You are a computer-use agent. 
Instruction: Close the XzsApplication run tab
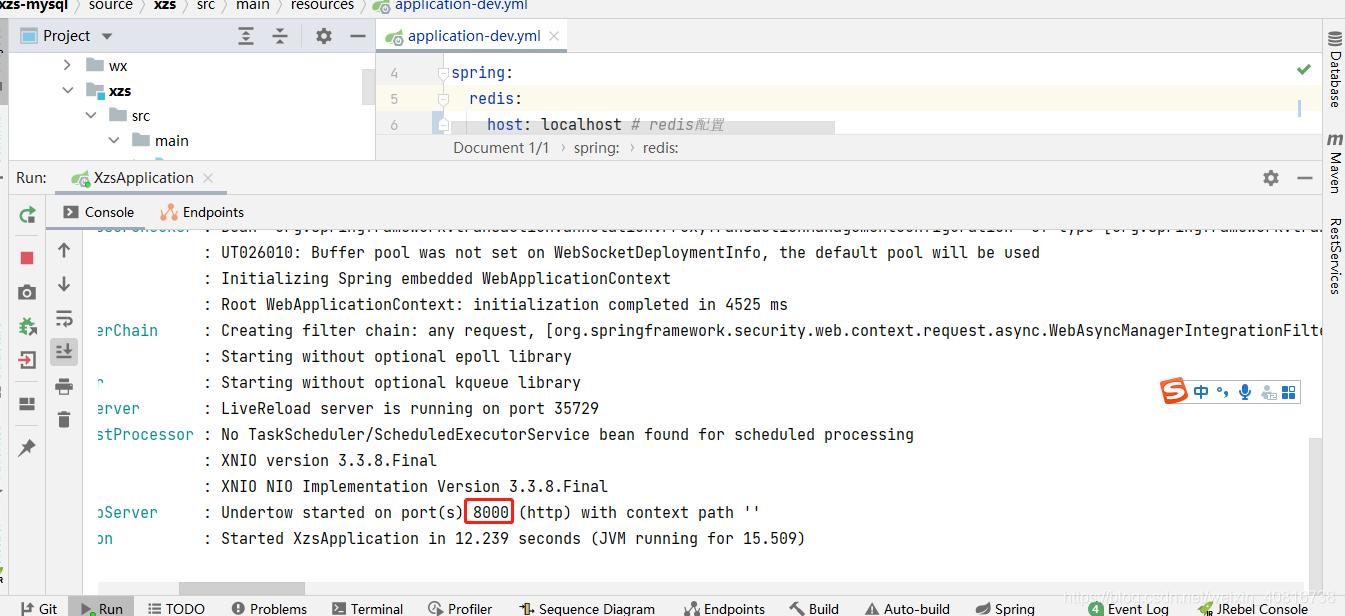point(208,178)
